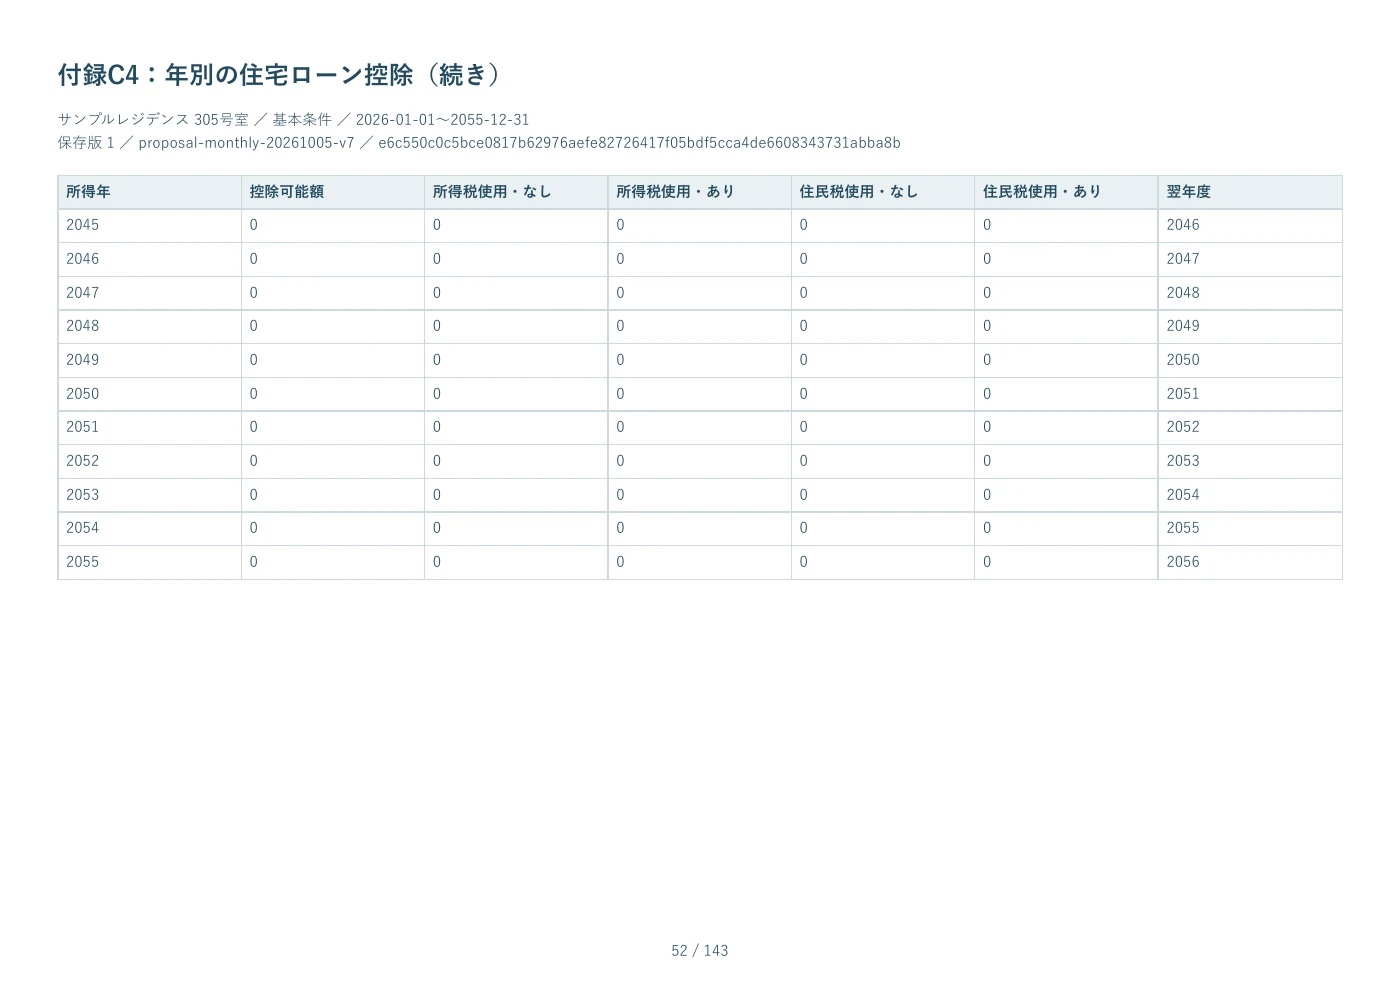The height and width of the screenshot is (990, 1400).
Task: Select the サンプルレジデンス 305号室 subtitle line
Action: [x=293, y=119]
